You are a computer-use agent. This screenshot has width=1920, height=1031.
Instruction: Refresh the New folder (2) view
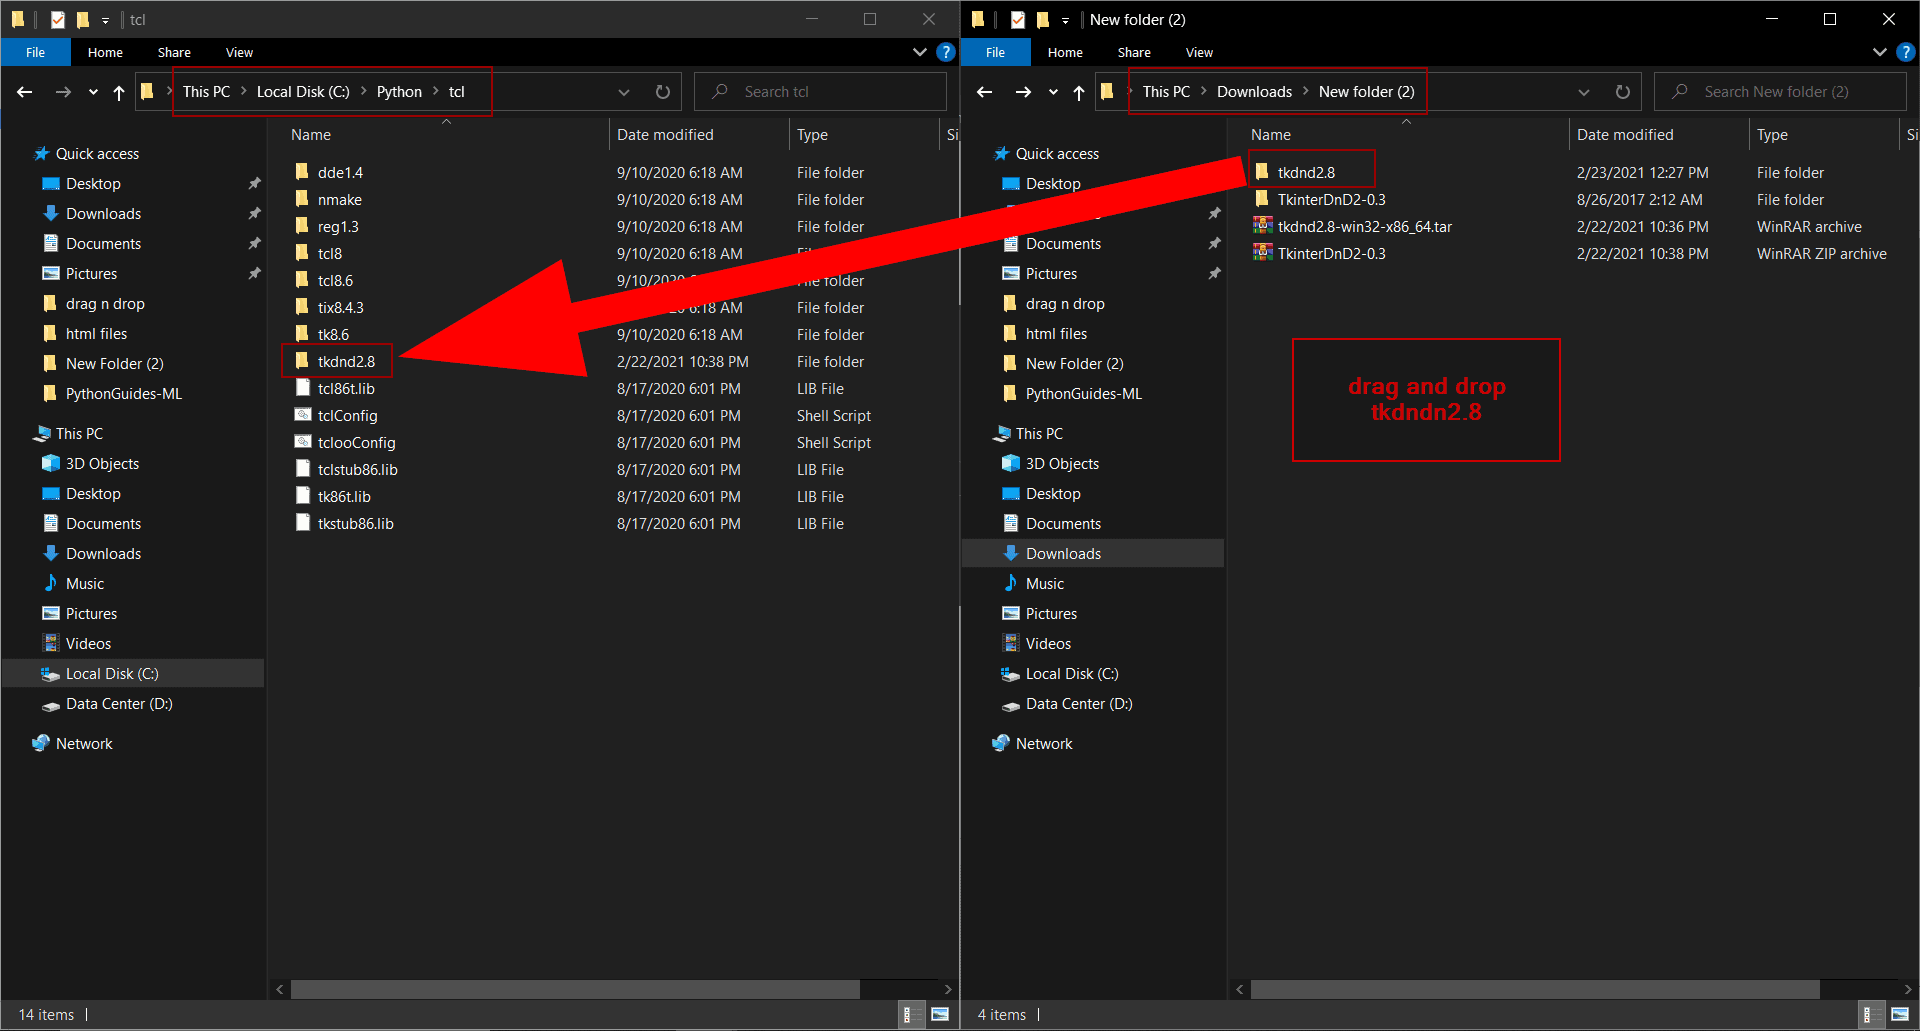point(1622,92)
